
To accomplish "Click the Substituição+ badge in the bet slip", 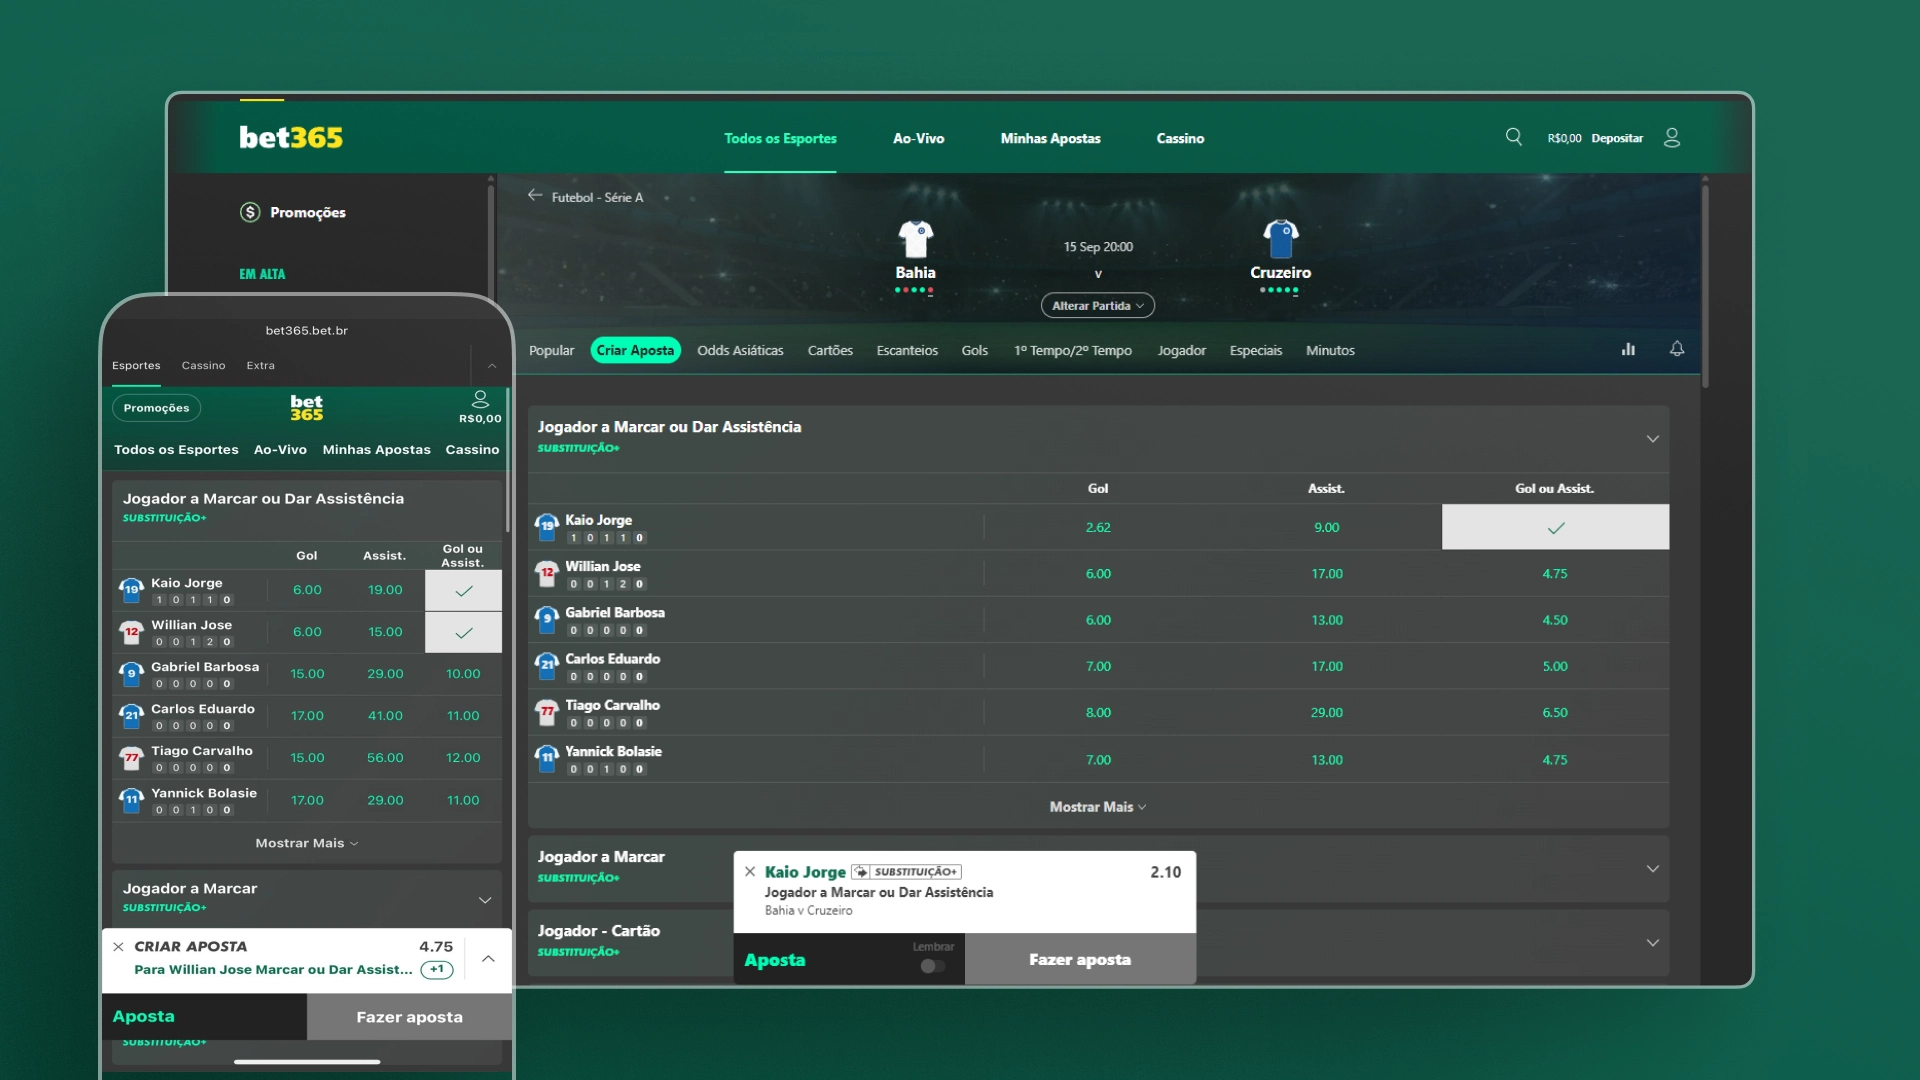I will [x=906, y=872].
